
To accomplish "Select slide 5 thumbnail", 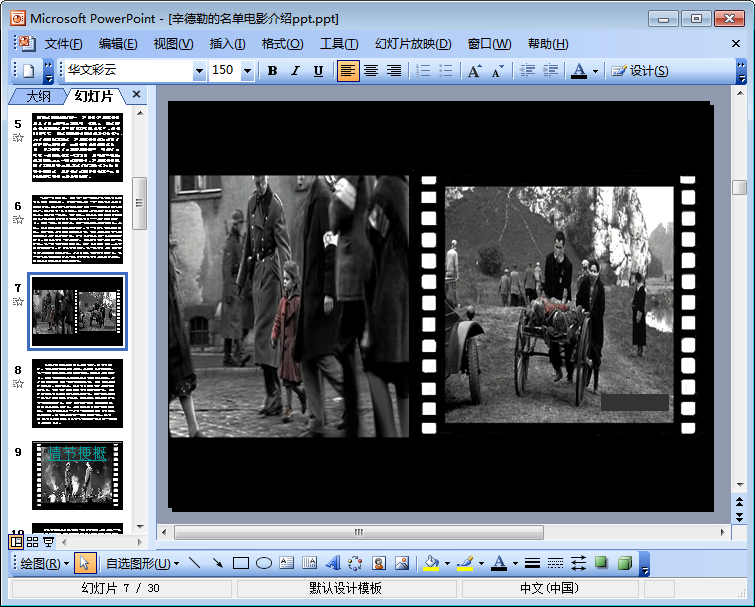I will [77, 147].
